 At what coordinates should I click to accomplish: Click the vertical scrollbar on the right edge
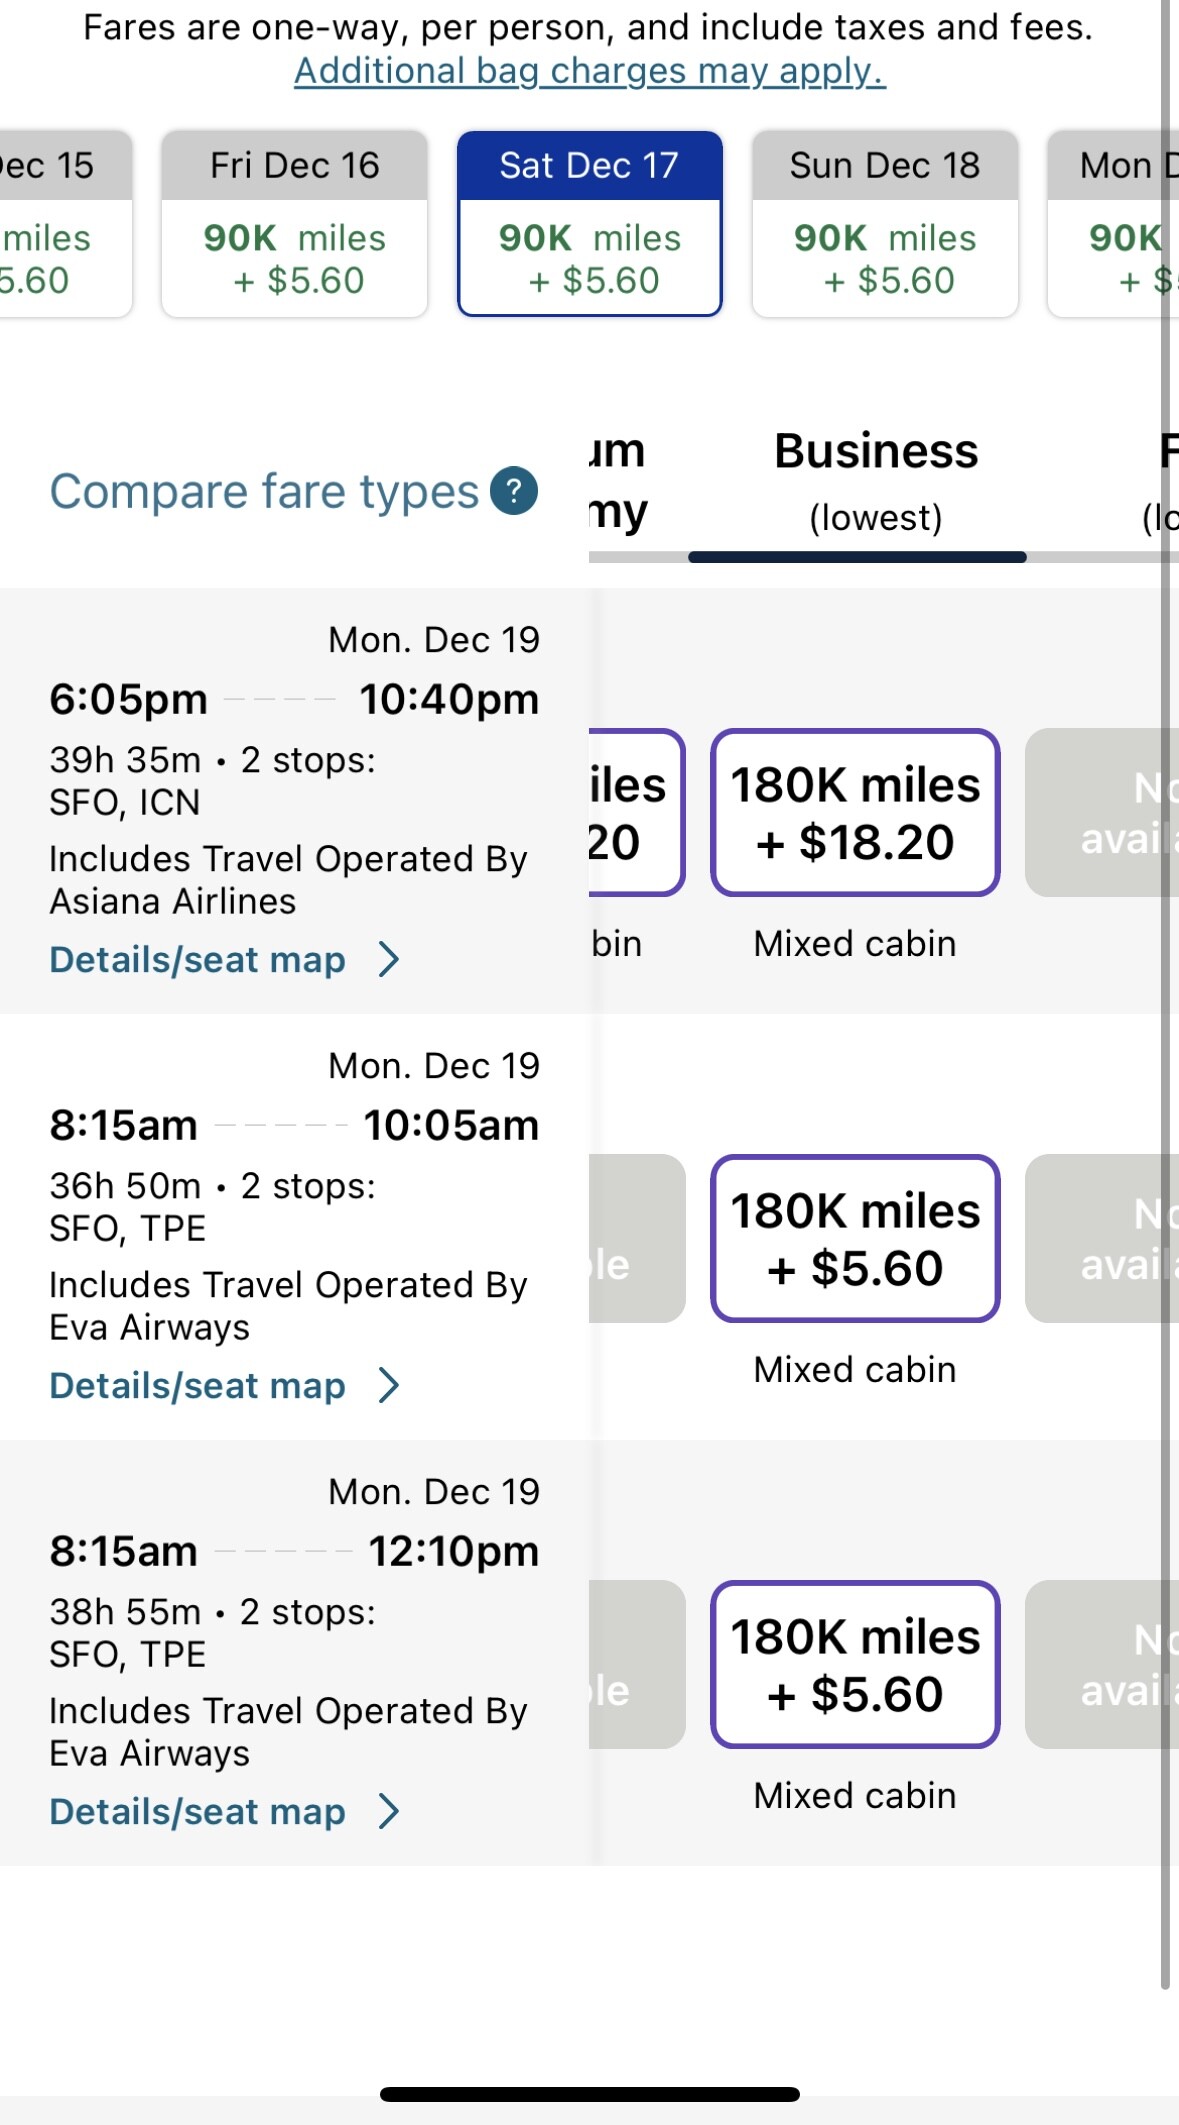click(x=1165, y=1000)
